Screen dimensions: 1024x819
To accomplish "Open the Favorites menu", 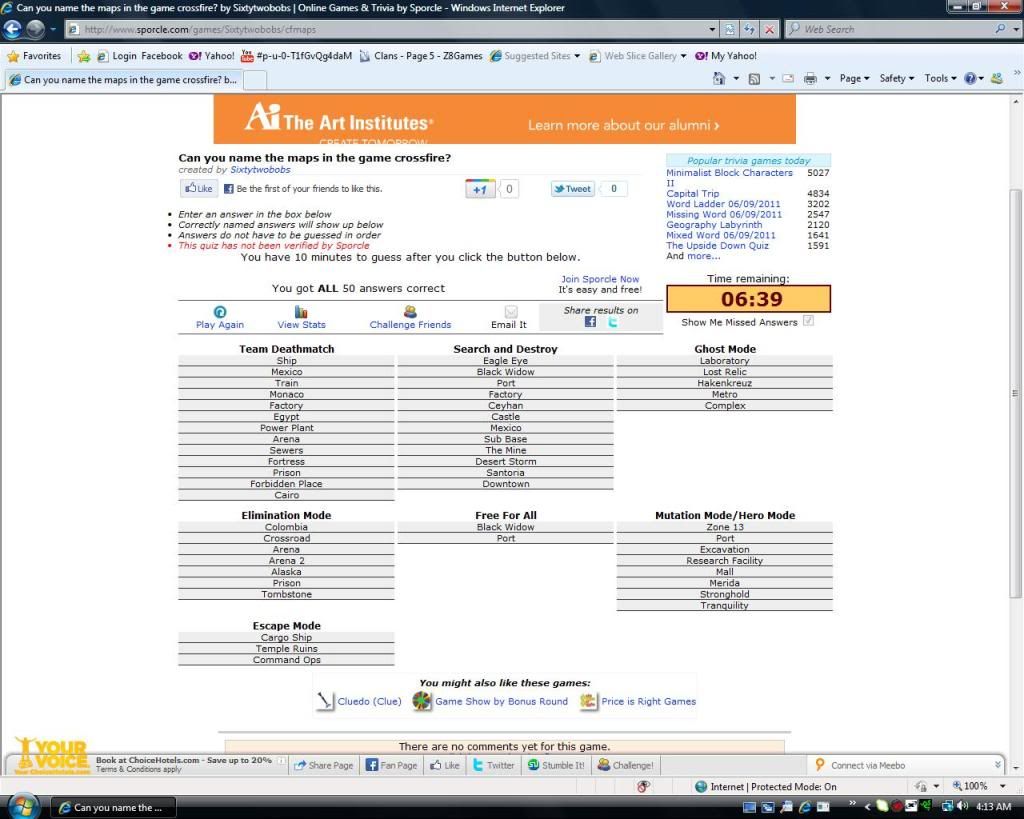I will click(x=34, y=56).
